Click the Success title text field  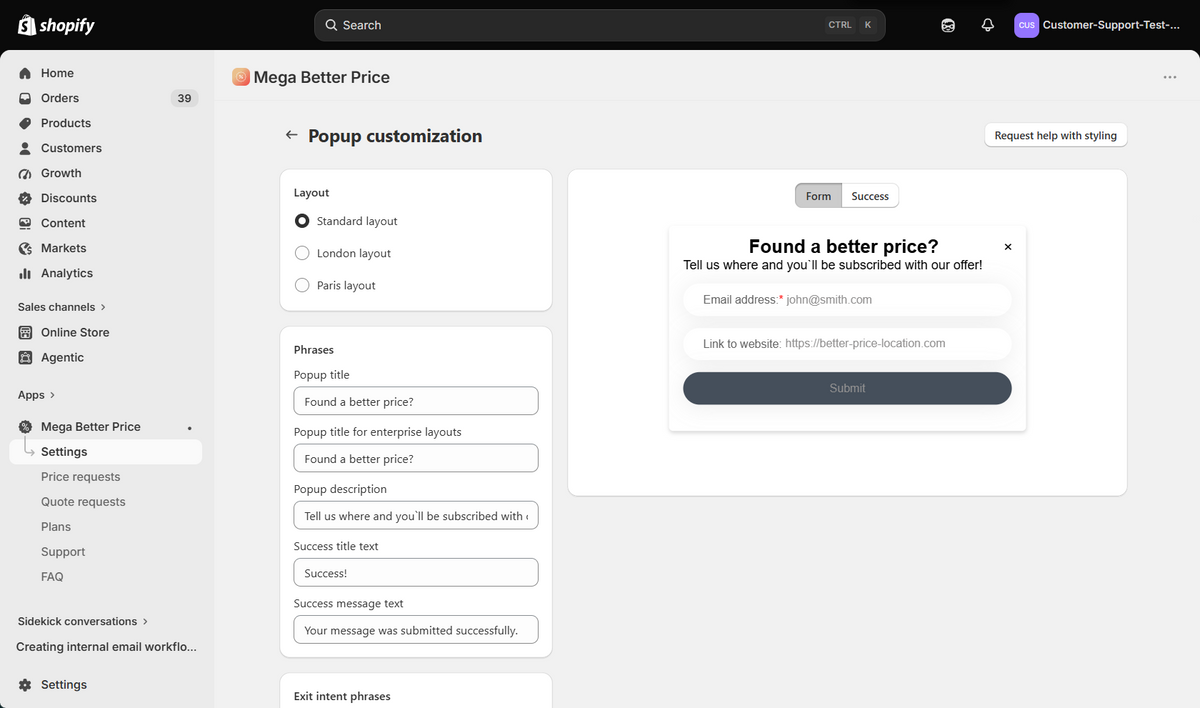click(416, 572)
